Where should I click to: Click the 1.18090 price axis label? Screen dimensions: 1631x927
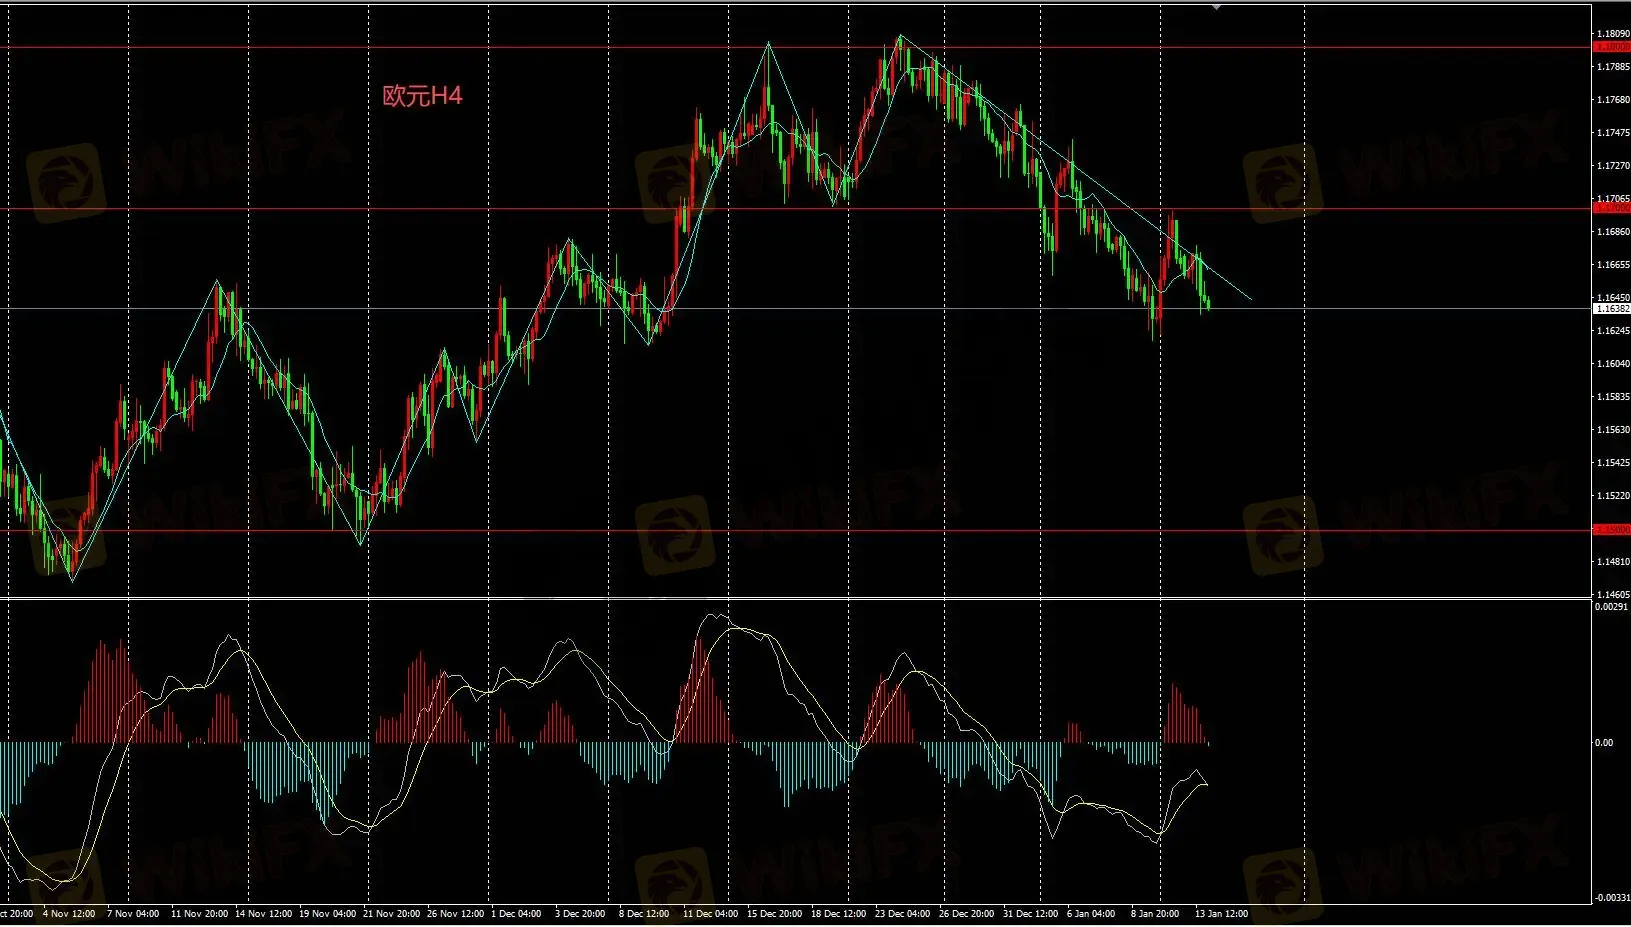point(1613,34)
